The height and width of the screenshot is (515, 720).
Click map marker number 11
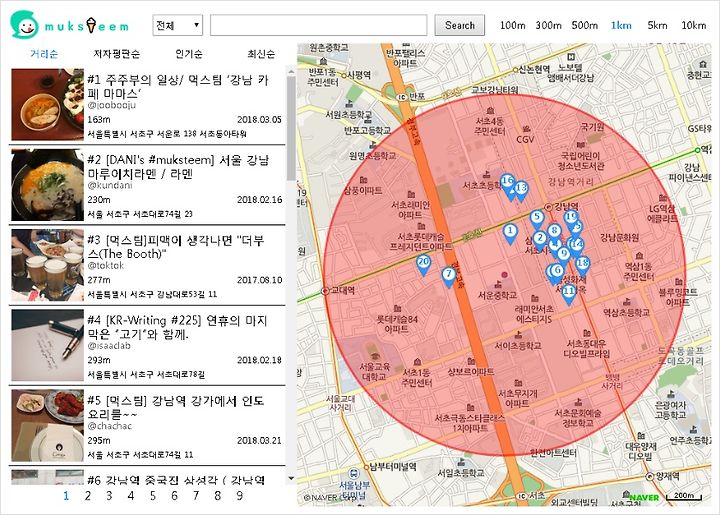568,293
